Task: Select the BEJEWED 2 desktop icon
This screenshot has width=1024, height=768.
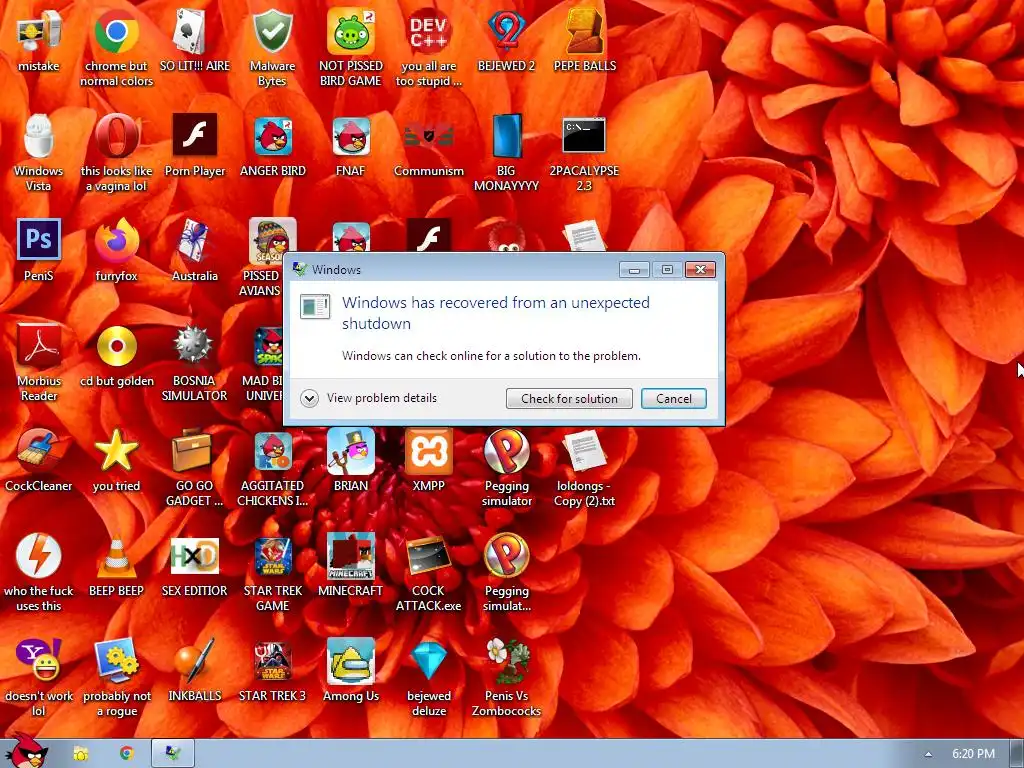Action: click(x=506, y=31)
